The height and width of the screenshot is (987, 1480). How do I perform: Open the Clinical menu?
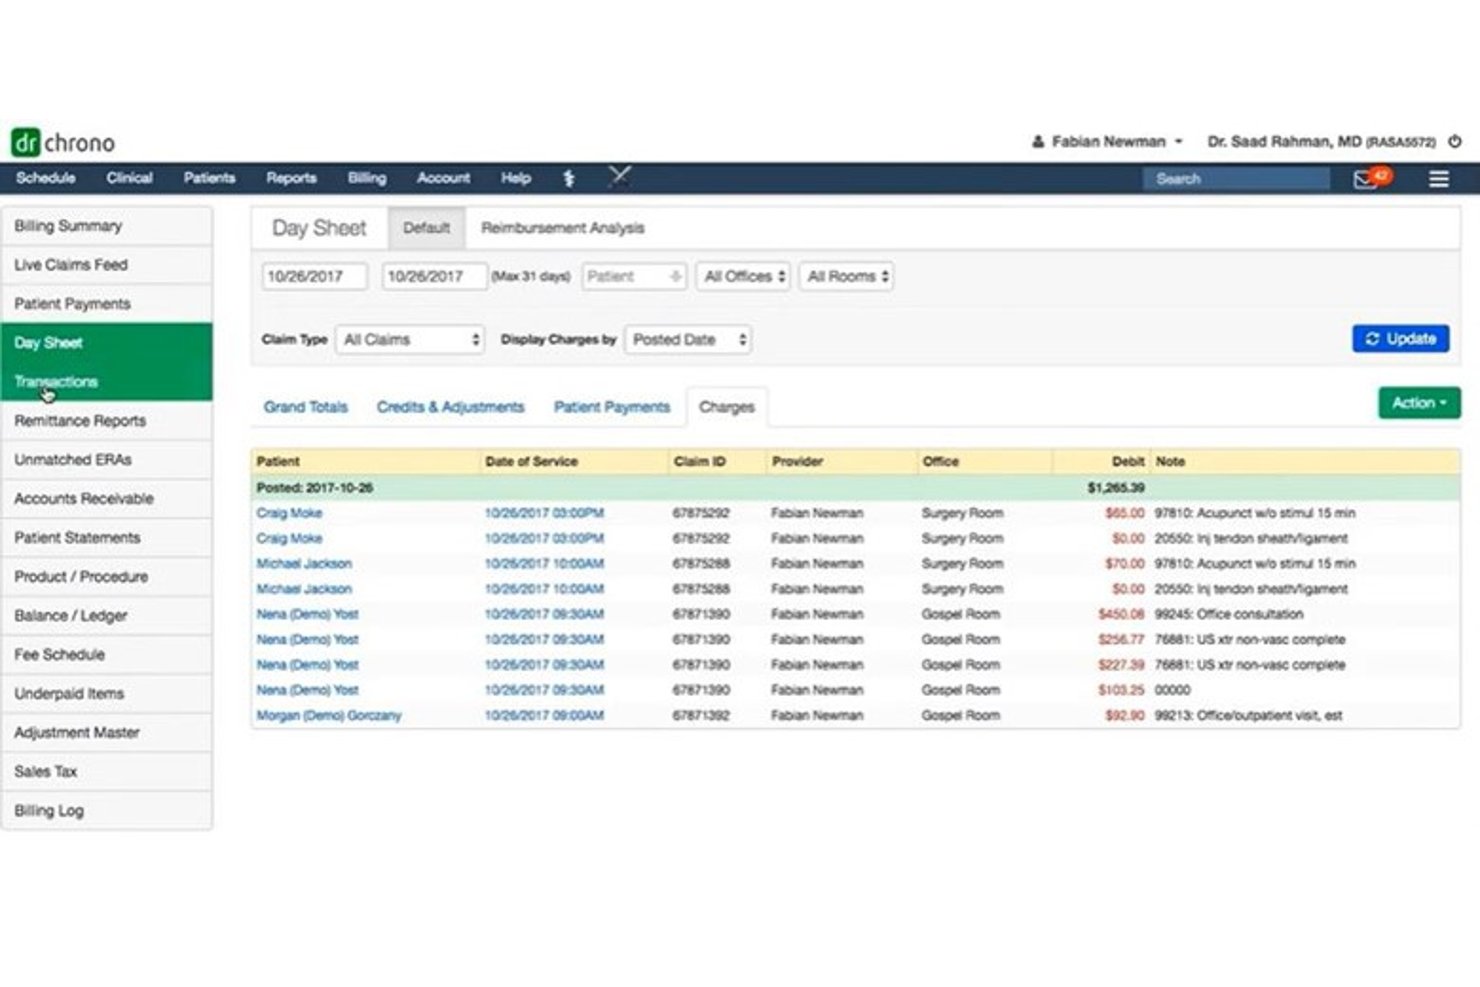point(130,178)
